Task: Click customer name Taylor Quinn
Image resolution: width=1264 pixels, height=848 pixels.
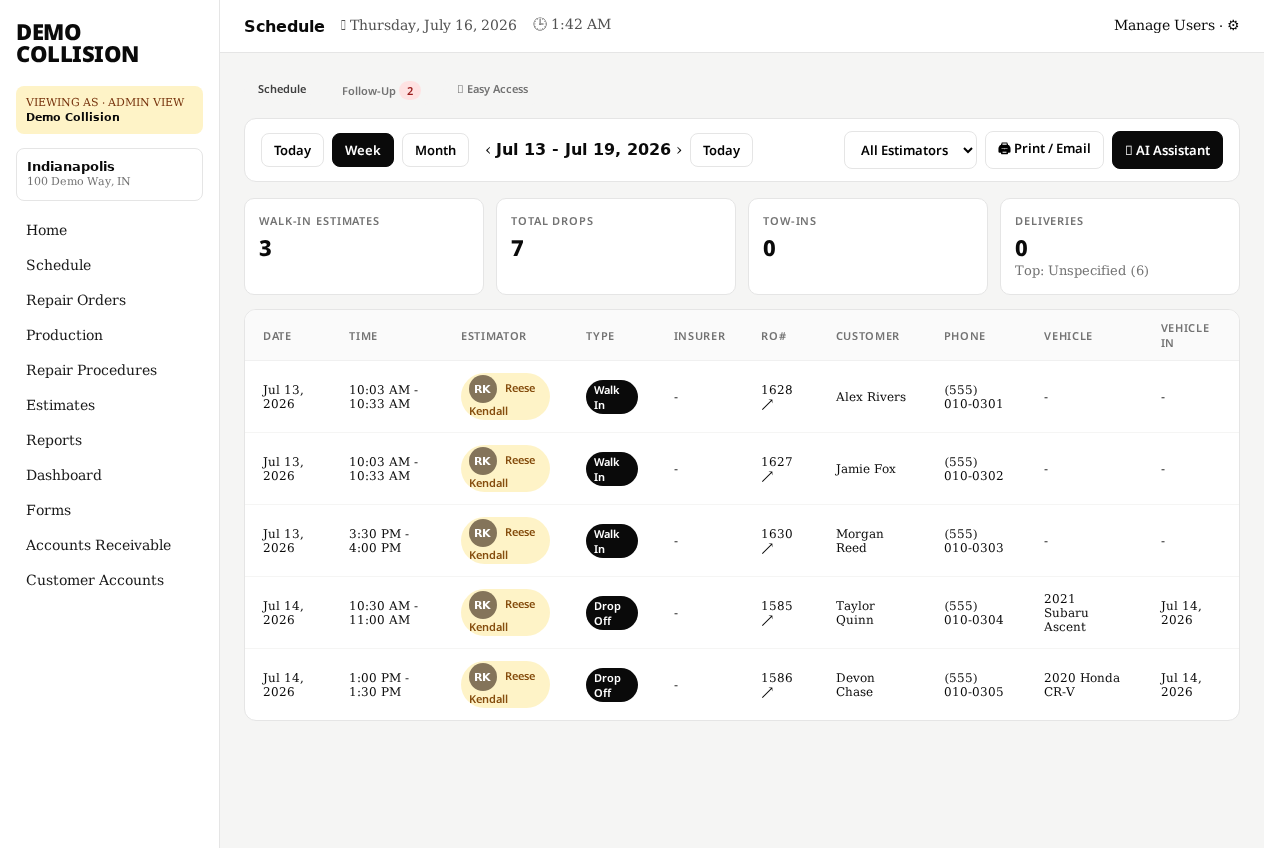Action: click(x=856, y=613)
